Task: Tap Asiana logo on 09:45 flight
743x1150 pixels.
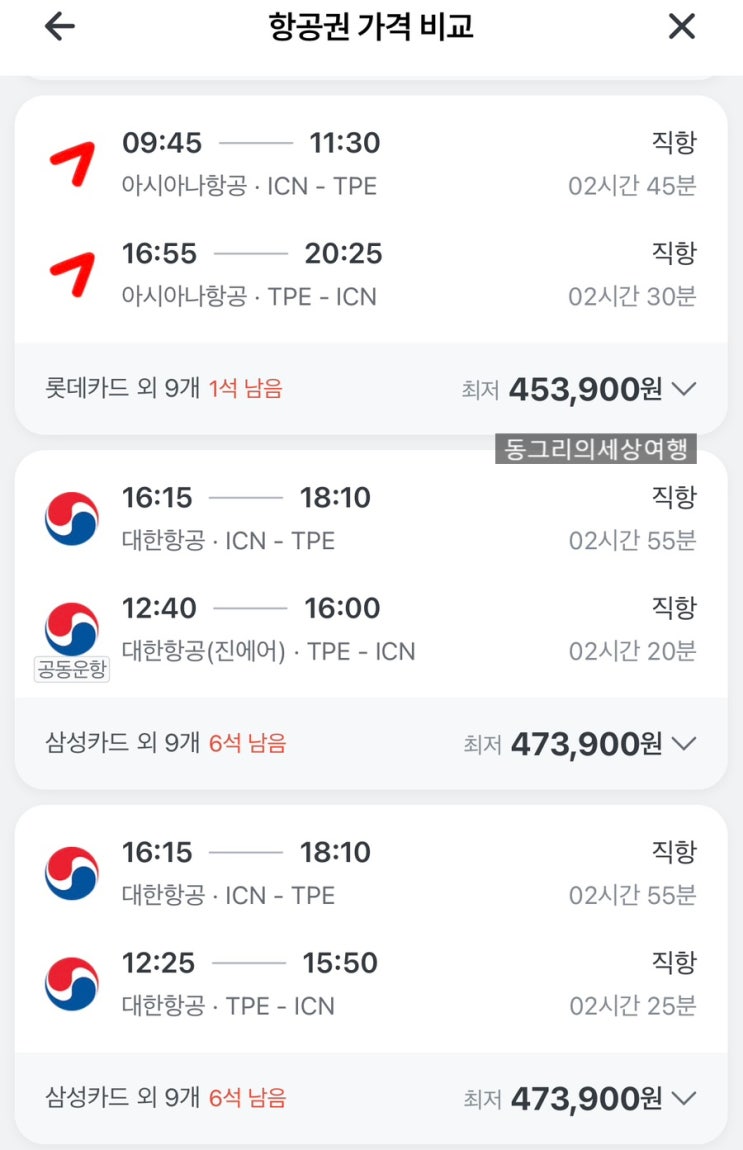Action: 72,163
